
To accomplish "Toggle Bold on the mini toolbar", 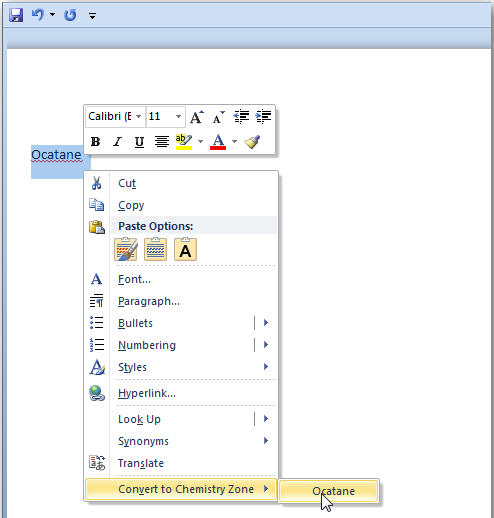I will tap(96, 142).
